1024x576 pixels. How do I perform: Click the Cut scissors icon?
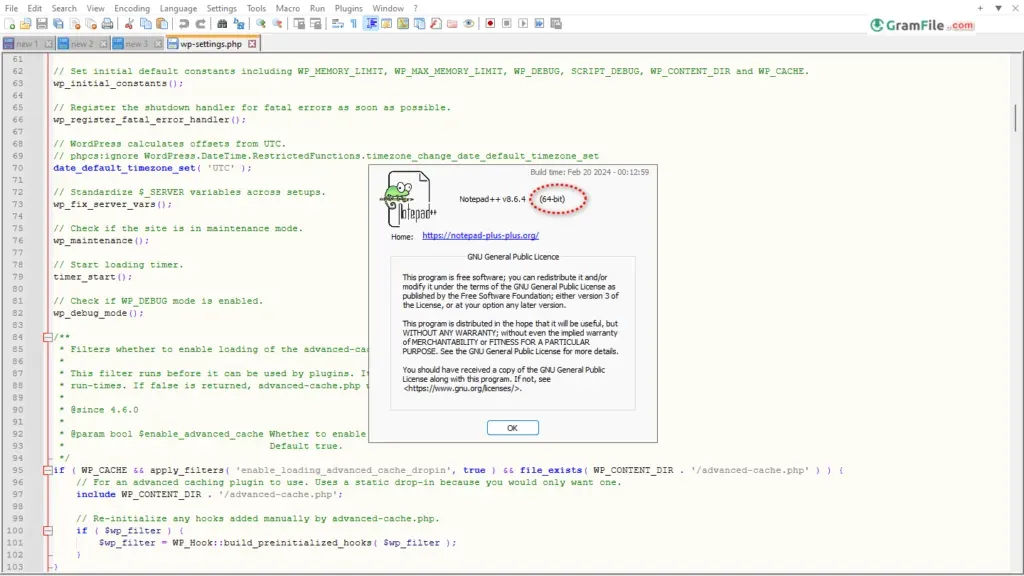129,24
